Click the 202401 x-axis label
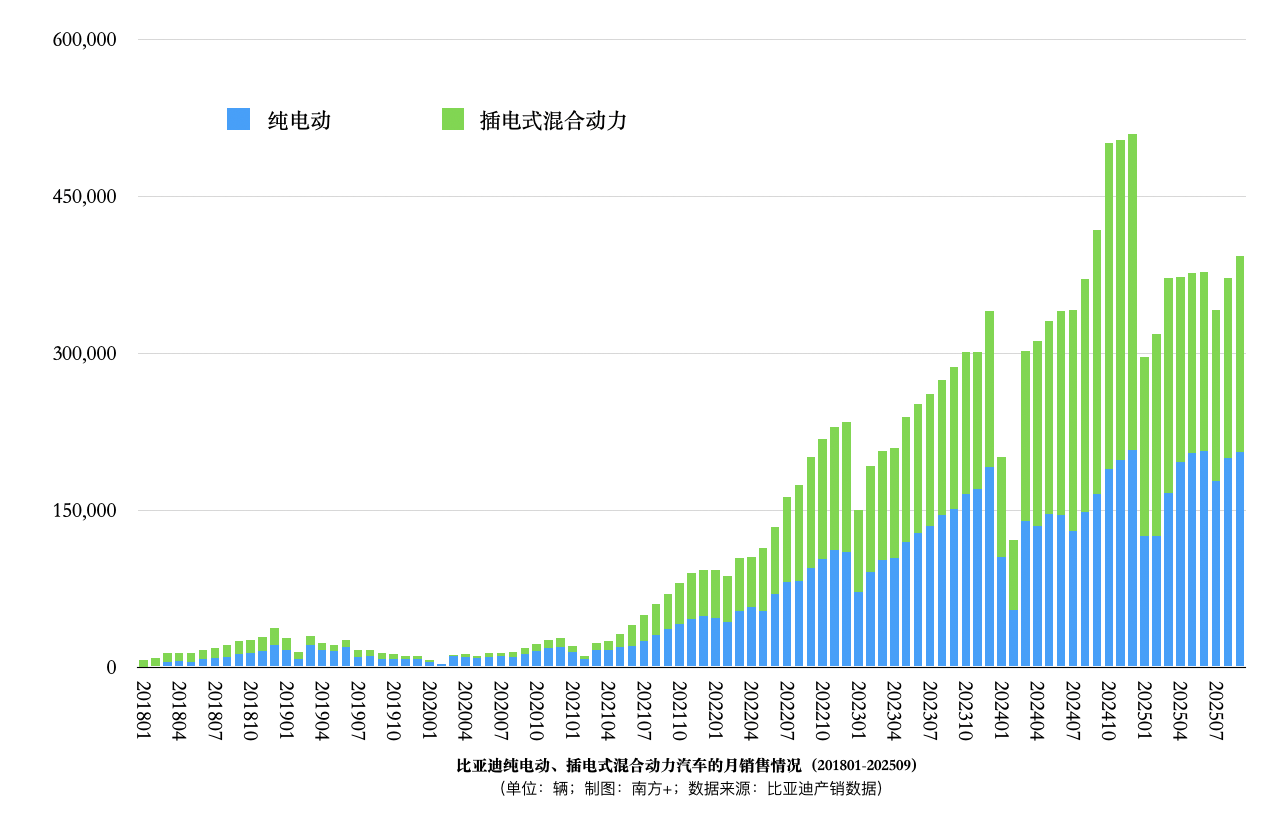 [1001, 711]
